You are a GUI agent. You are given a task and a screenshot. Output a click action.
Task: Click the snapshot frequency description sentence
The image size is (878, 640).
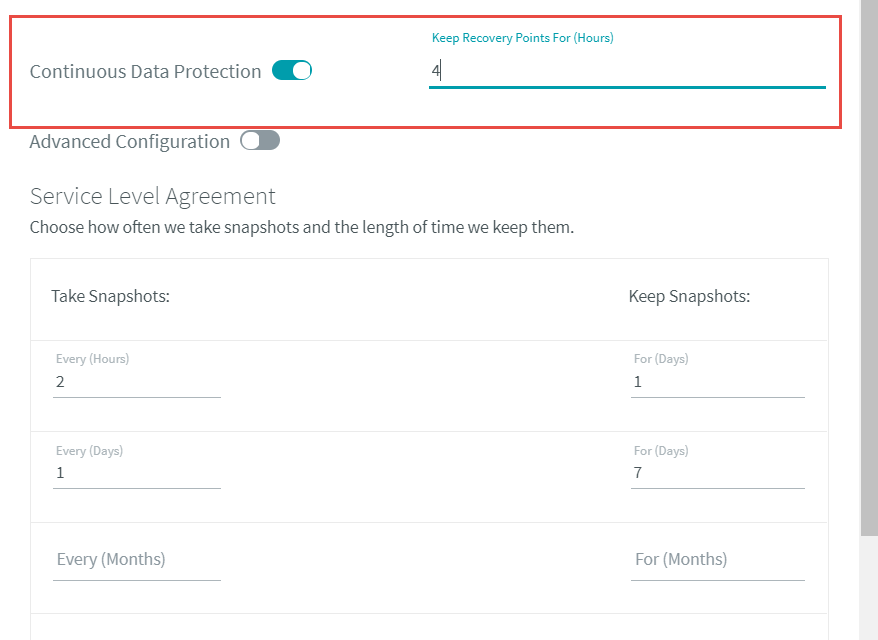point(302,227)
